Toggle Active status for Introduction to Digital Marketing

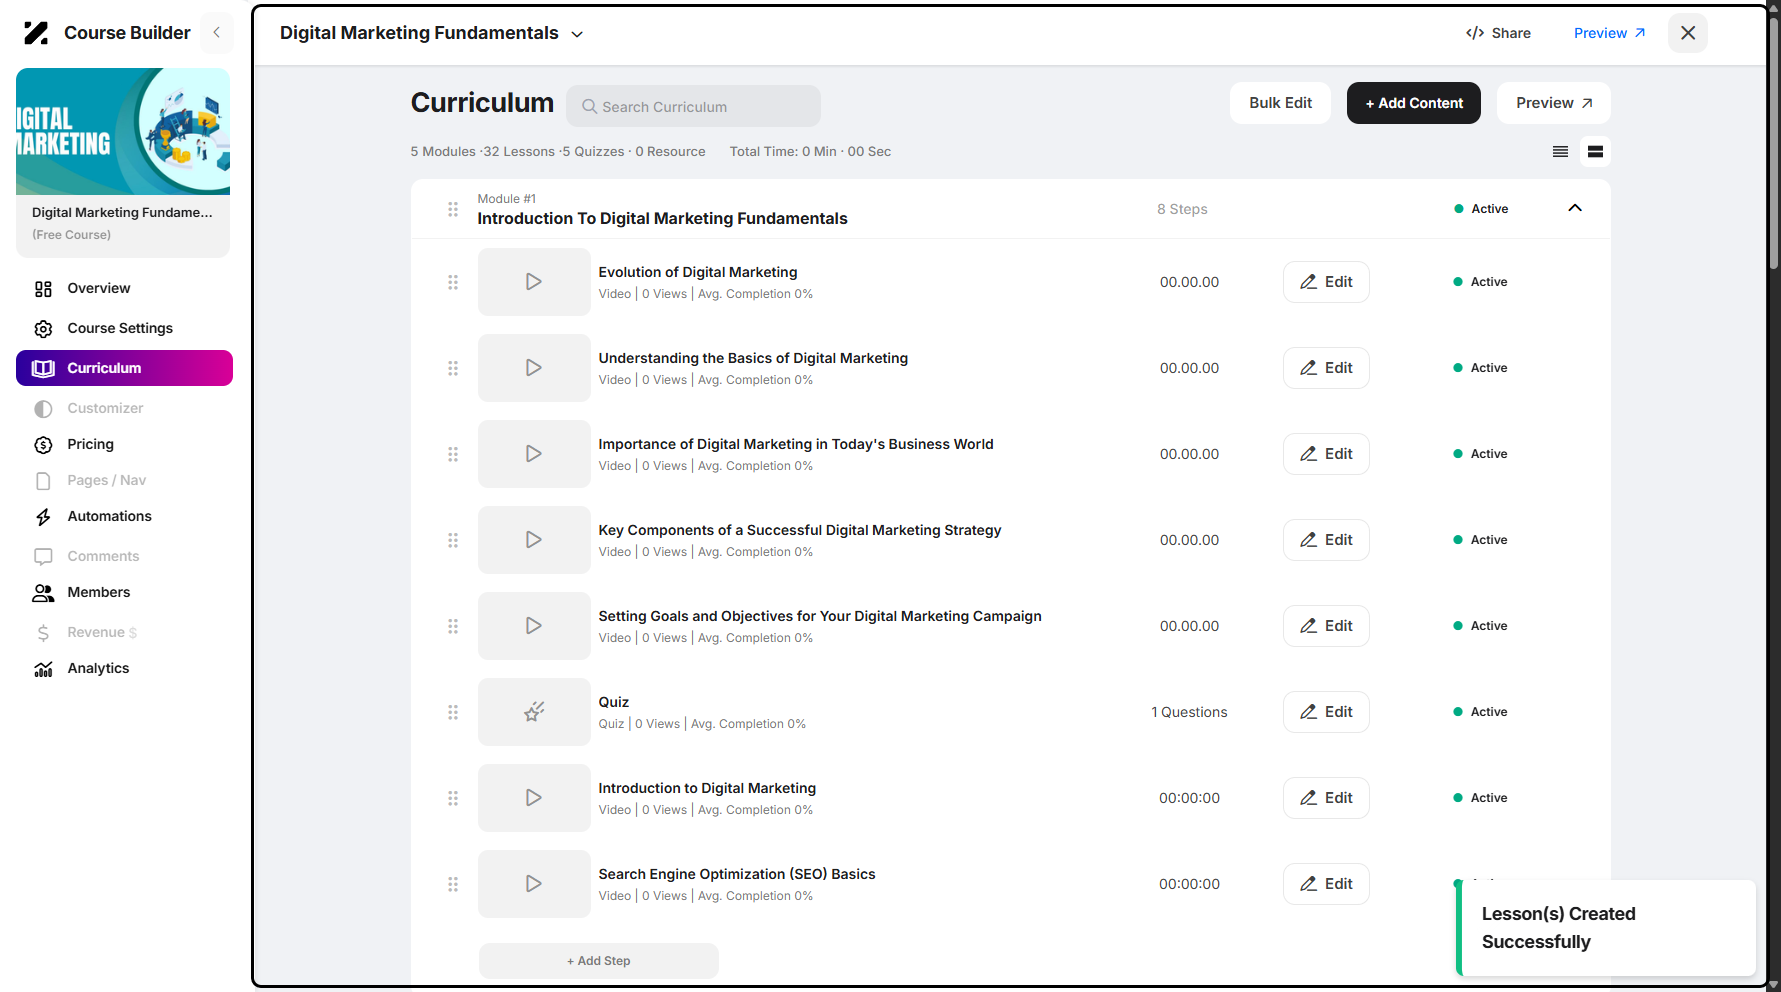click(1480, 798)
